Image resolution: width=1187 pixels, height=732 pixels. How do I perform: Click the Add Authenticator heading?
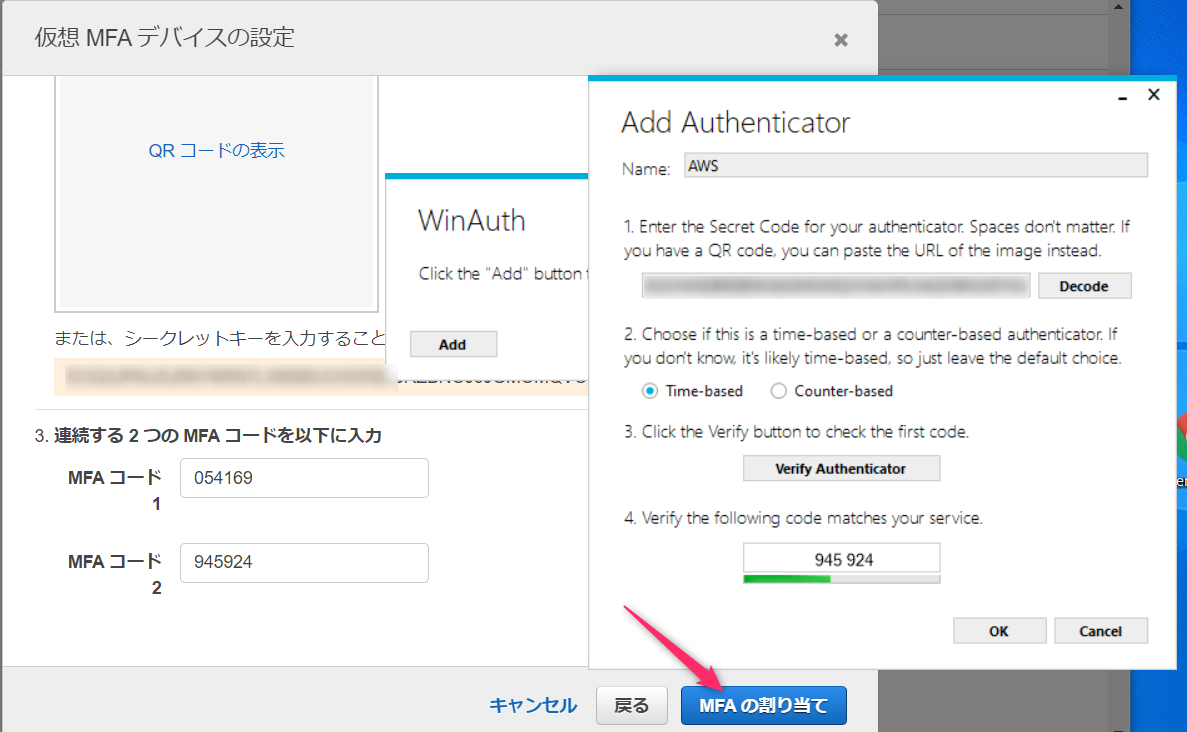click(x=736, y=123)
